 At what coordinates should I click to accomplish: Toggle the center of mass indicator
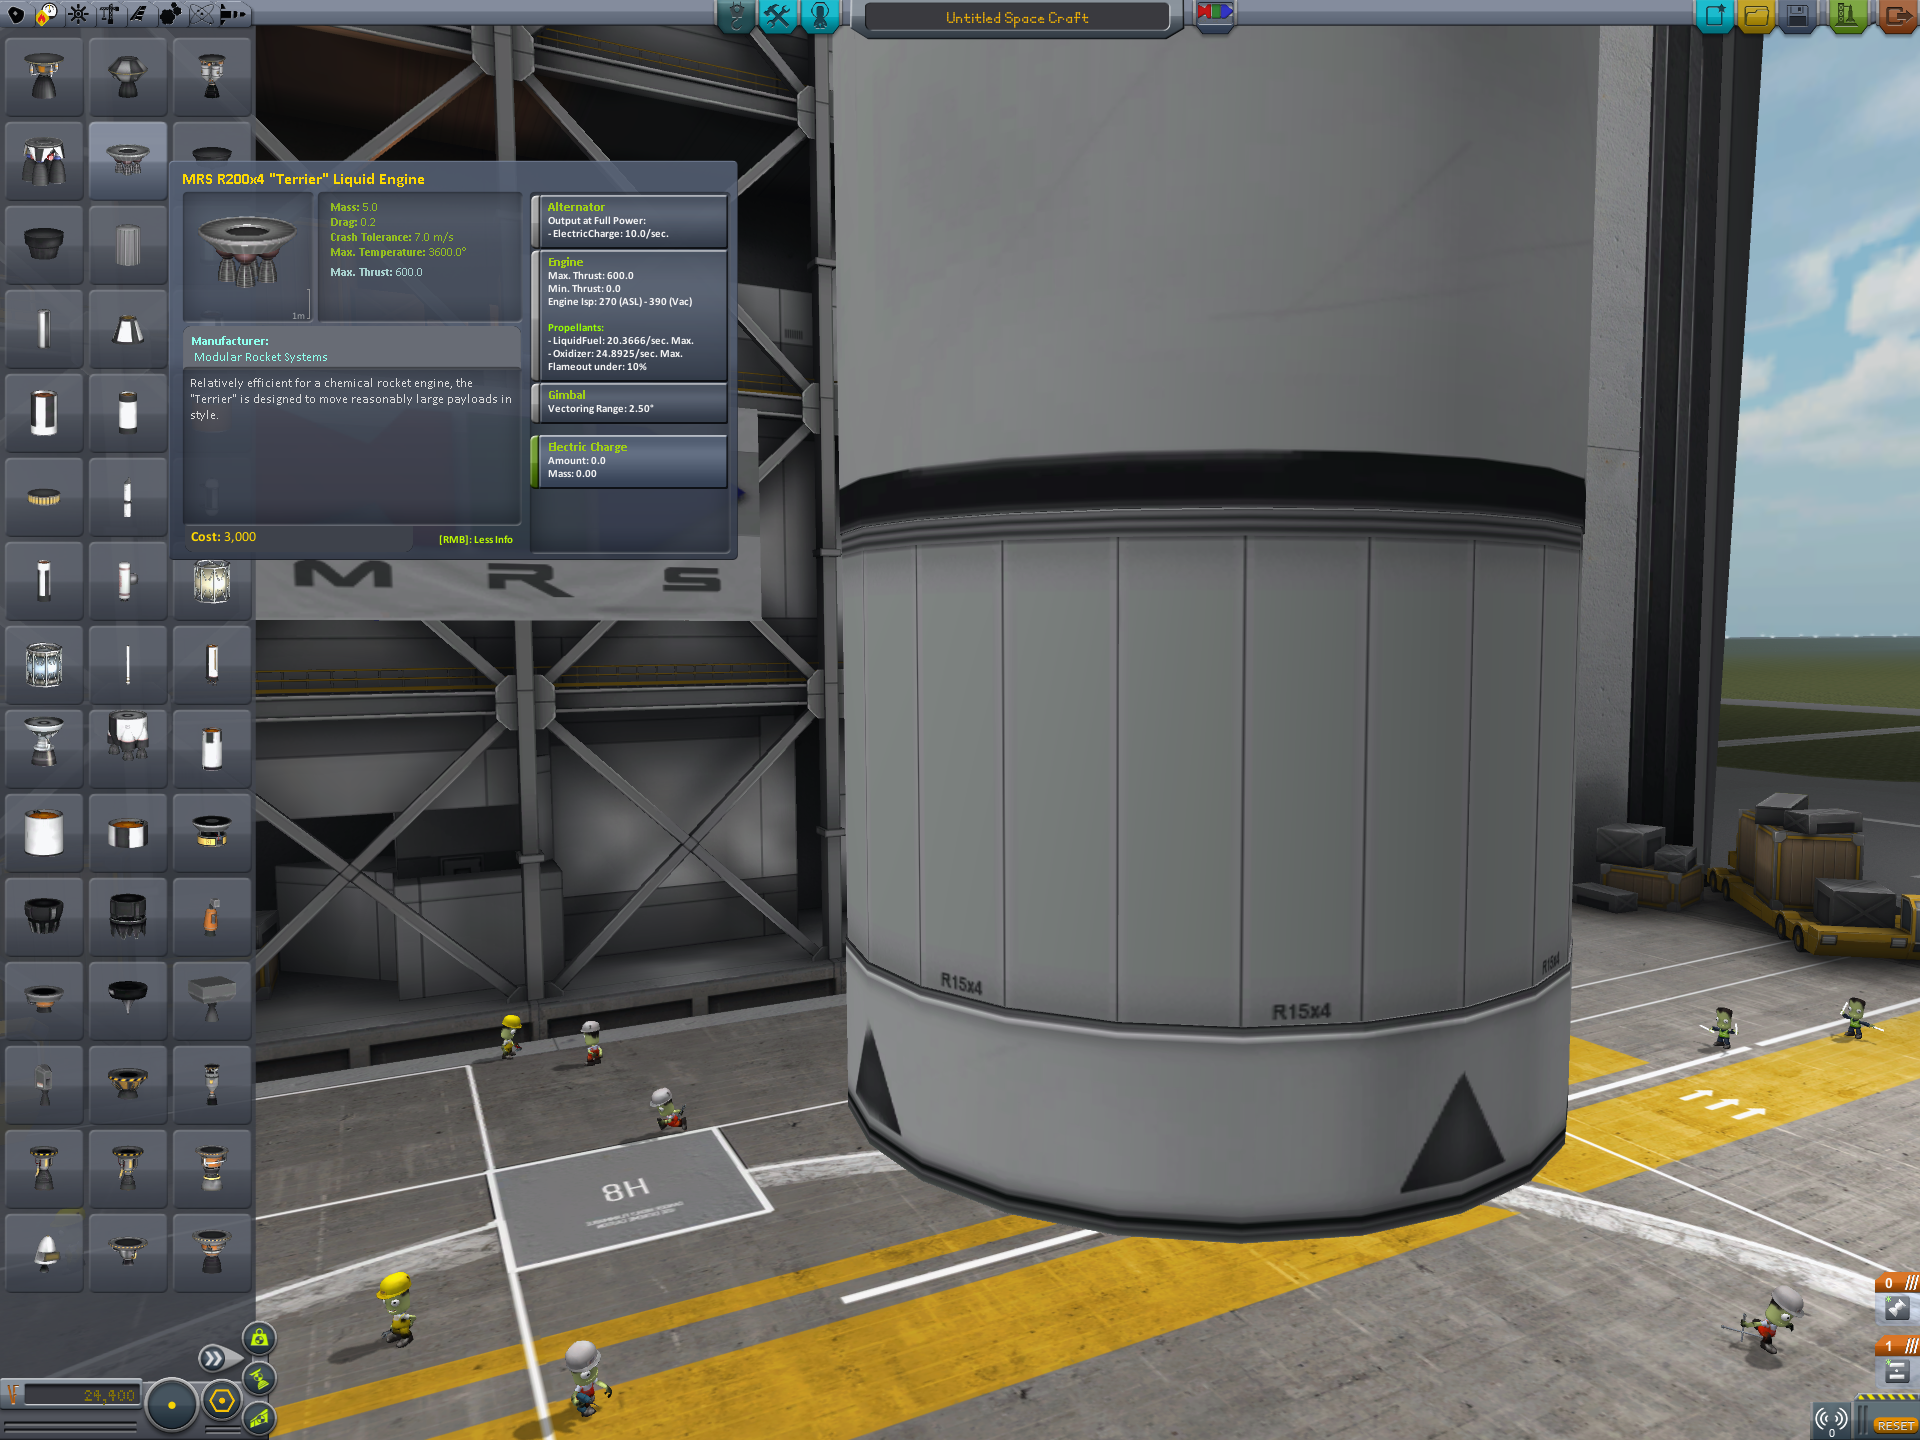click(260, 1338)
